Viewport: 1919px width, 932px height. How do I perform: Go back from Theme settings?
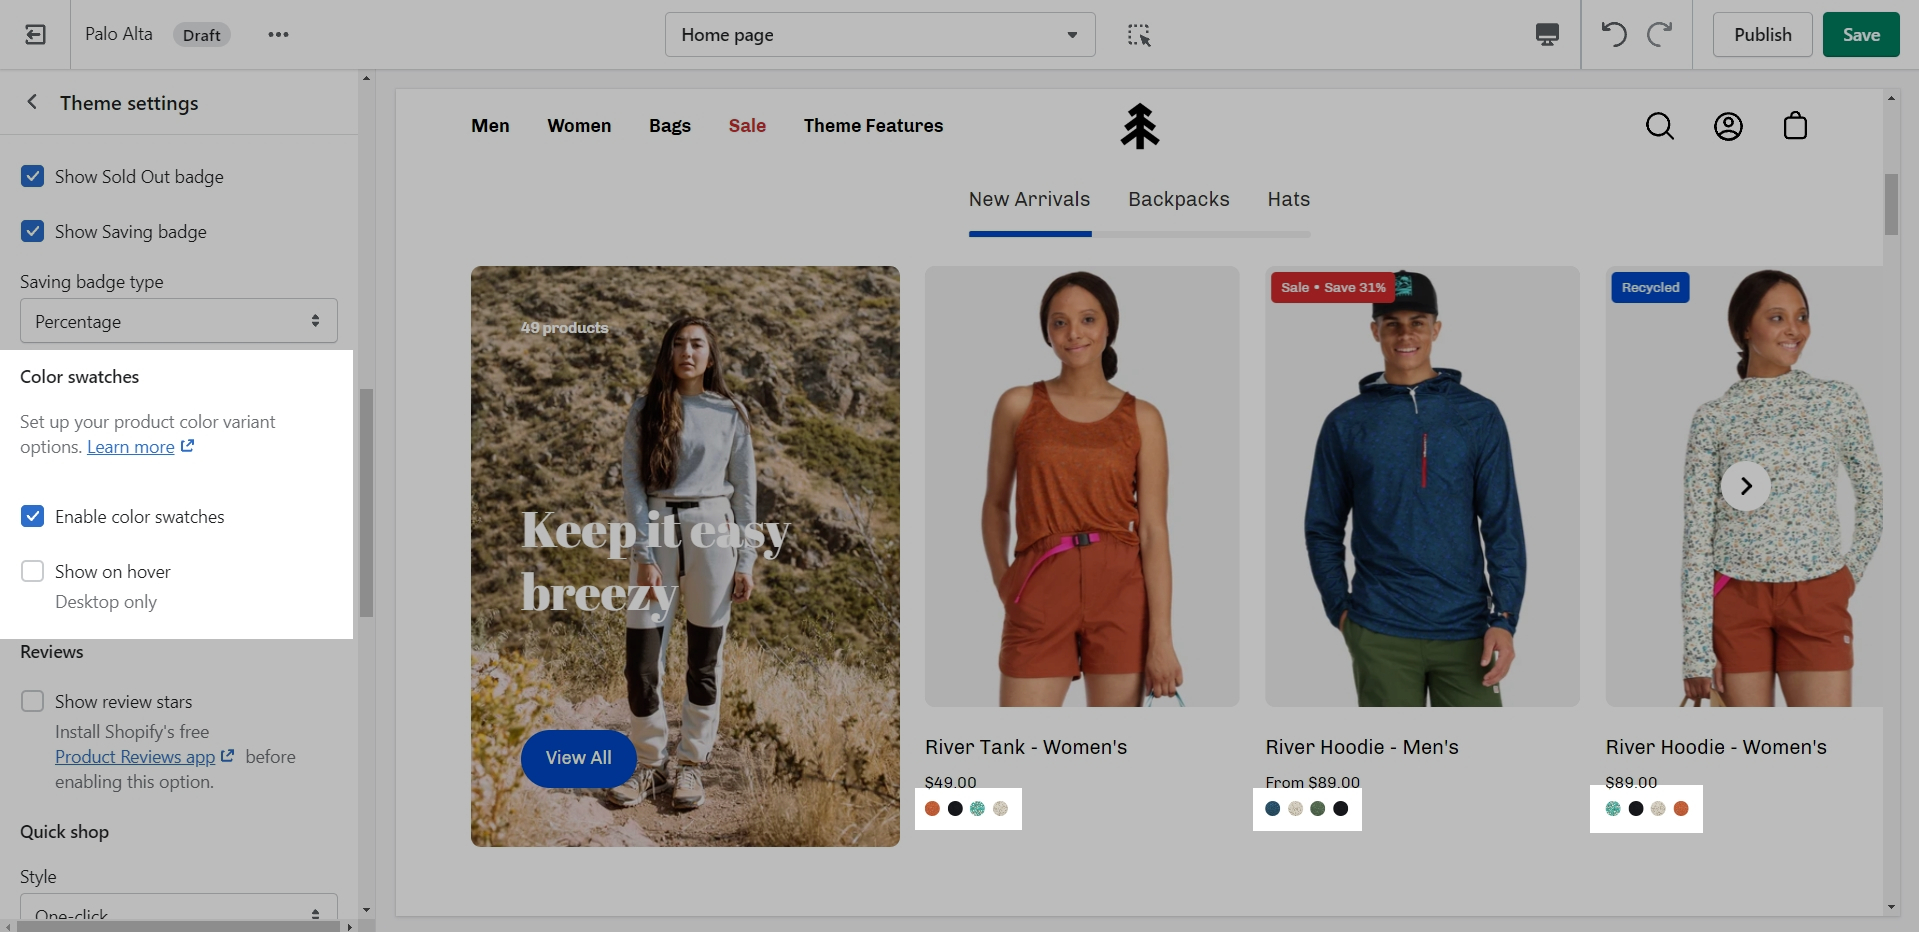[x=32, y=102]
